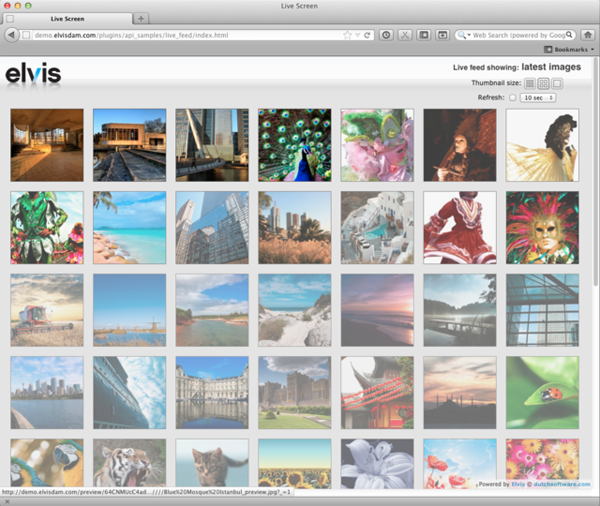
Task: Expand the Bookmarks menu
Action: pyautogui.click(x=568, y=49)
